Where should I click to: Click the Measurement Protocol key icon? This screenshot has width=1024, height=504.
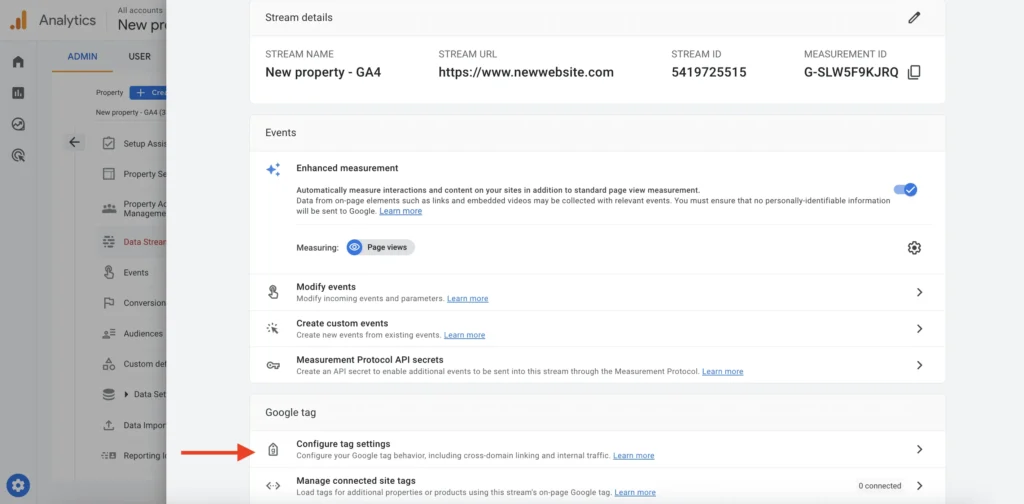pos(273,365)
